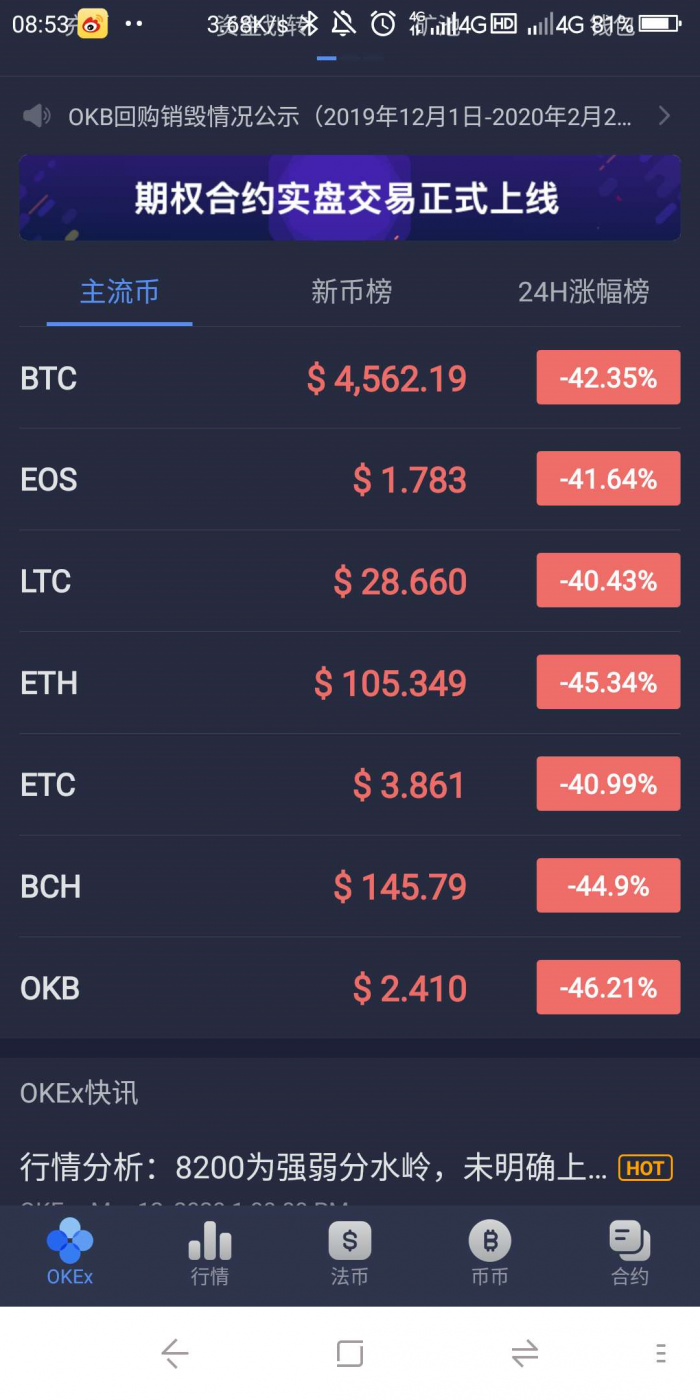Image resolution: width=700 pixels, height=1400 pixels.
Task: Tap the options contract launch banner
Action: (349, 197)
